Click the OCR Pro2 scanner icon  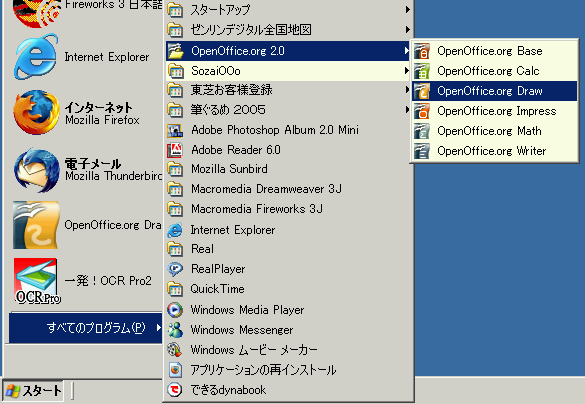[x=36, y=281]
